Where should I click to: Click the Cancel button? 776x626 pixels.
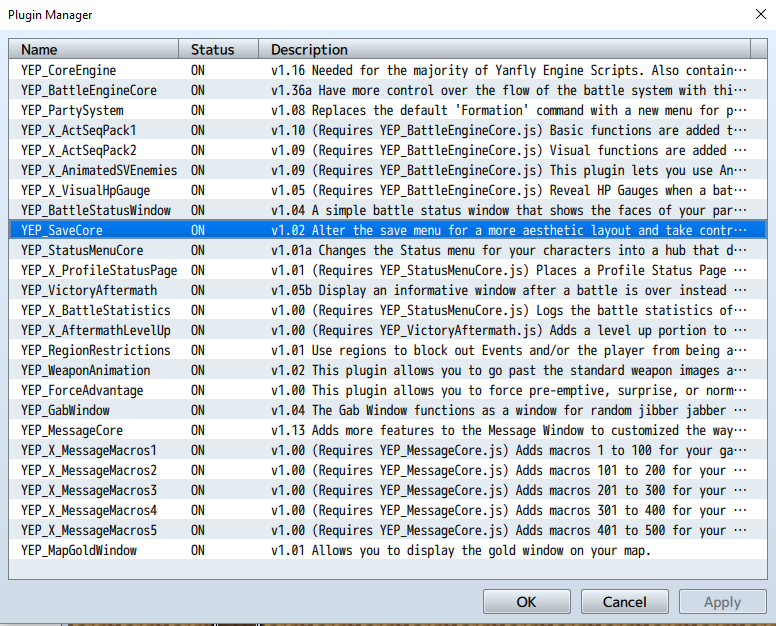(x=625, y=602)
